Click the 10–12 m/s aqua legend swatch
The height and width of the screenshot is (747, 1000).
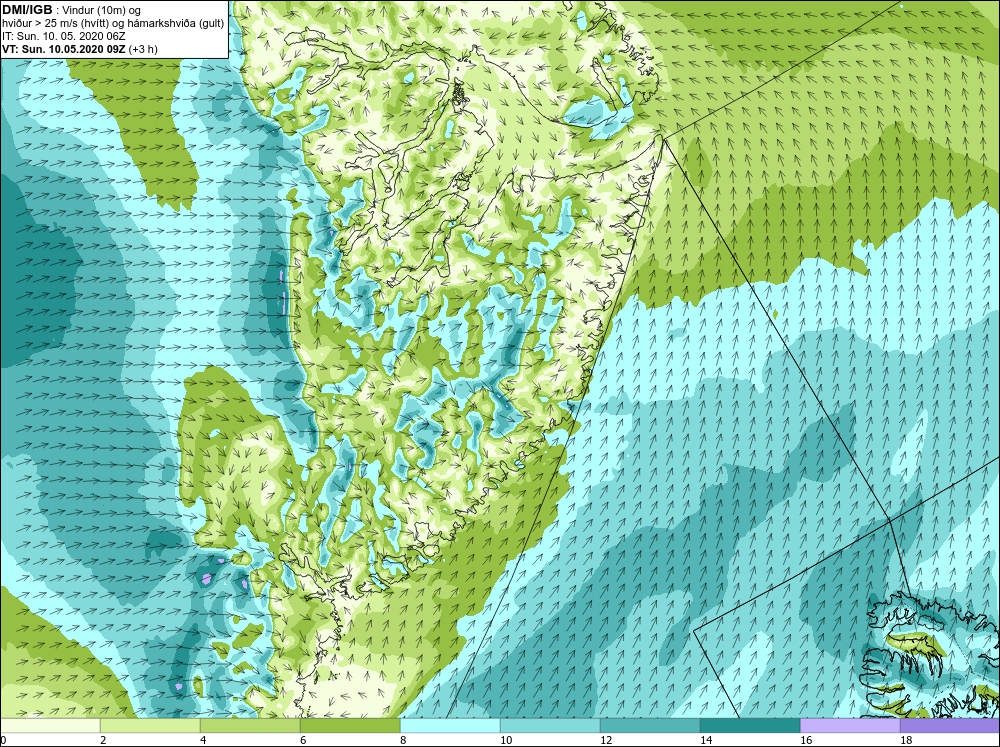[x=550, y=726]
